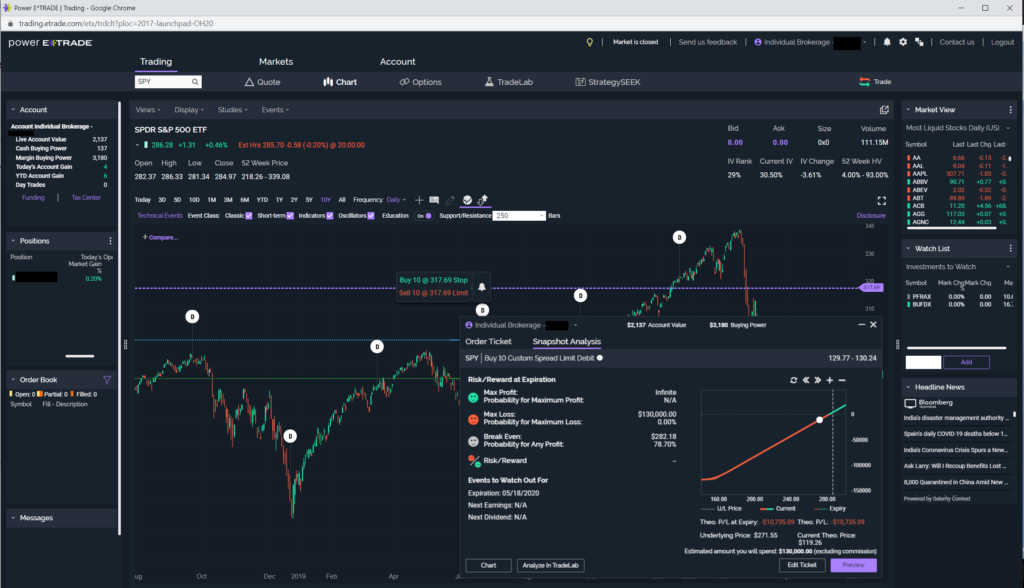Open the Funding link
The image size is (1024, 588).
pyautogui.click(x=33, y=197)
